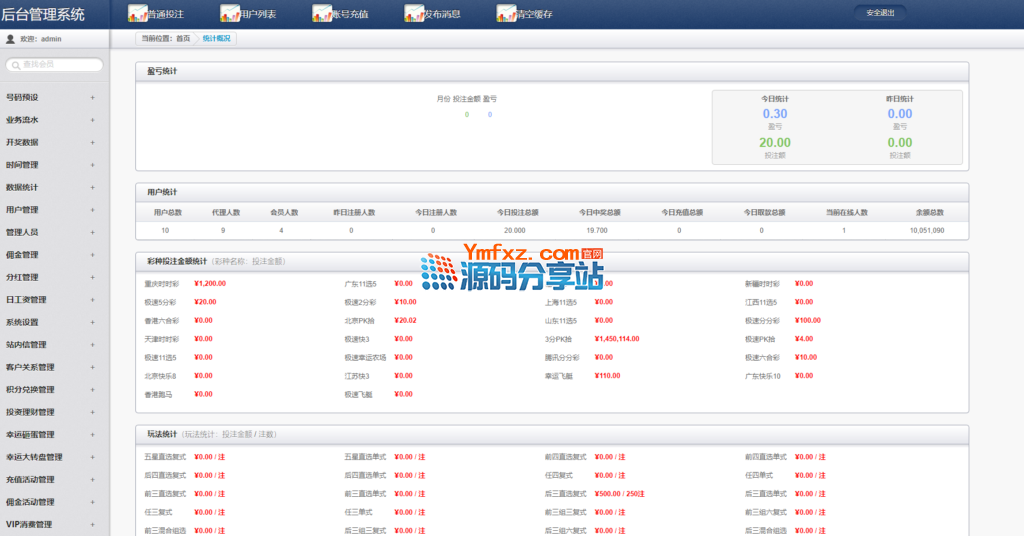Viewport: 1024px width, 536px height.
Task: Click the admin user avatar icon
Action: [x=11, y=39]
